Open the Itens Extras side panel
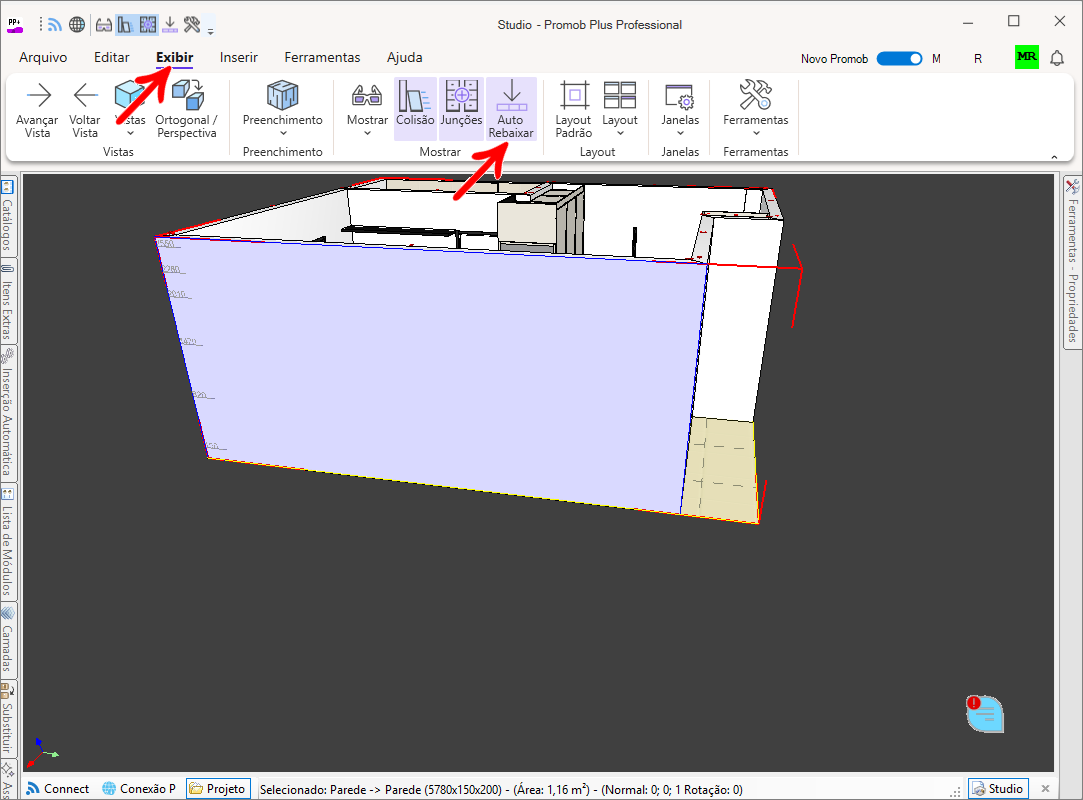 [8, 301]
